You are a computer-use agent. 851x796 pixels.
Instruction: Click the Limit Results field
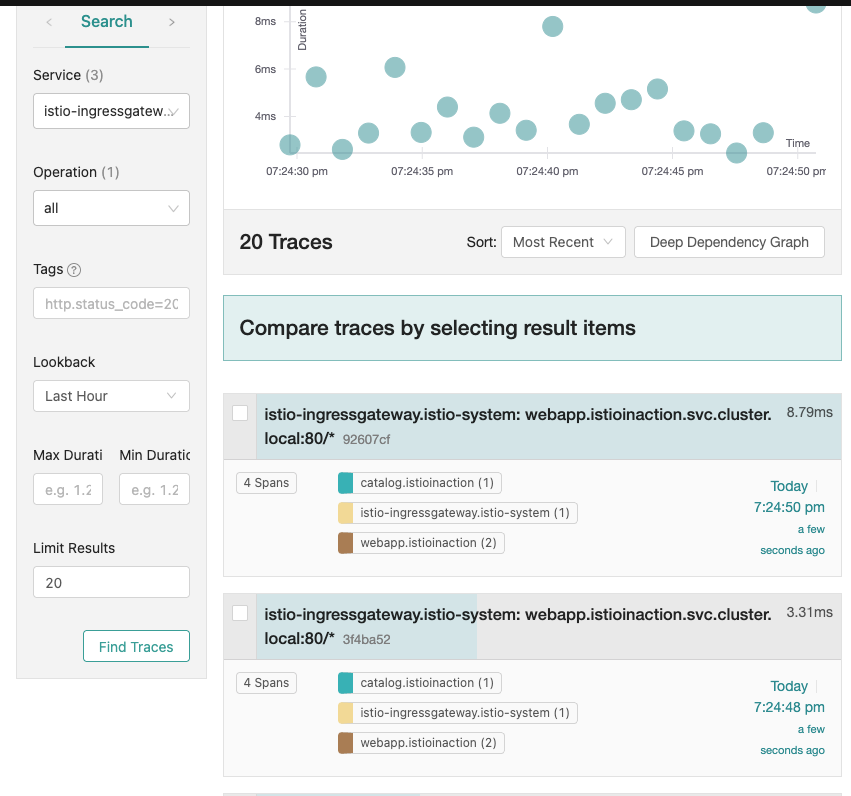pyautogui.click(x=111, y=582)
